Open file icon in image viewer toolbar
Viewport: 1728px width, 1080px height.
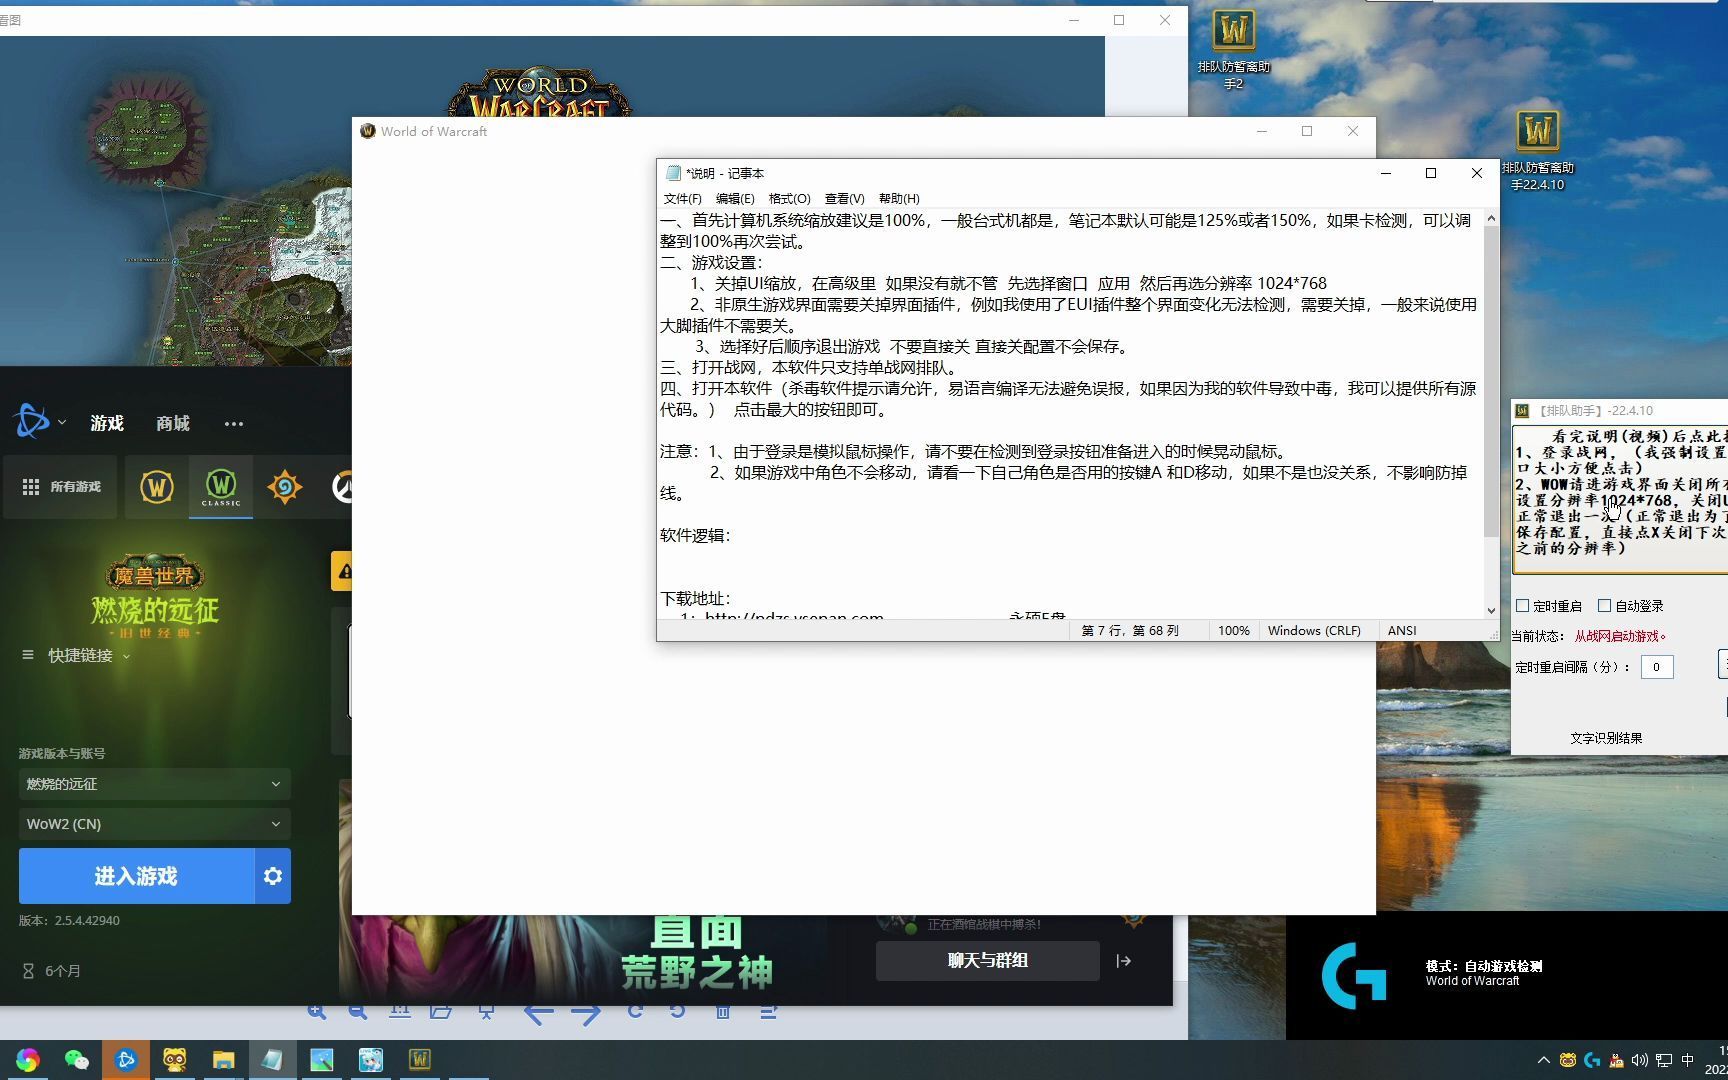(x=441, y=1012)
